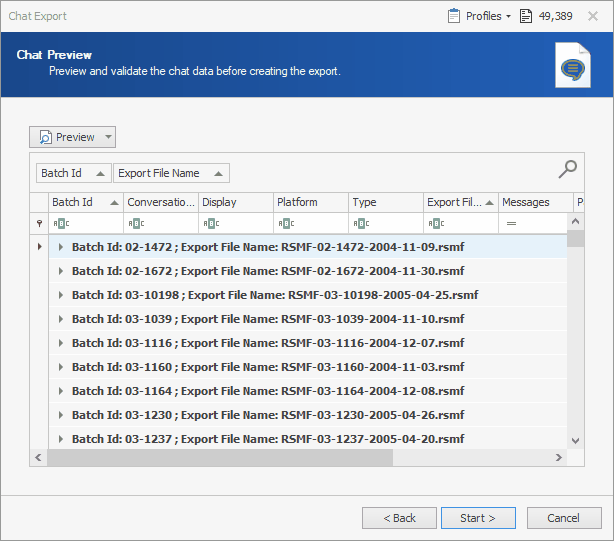The image size is (614, 541).
Task: Click the horizontal scrollbar right arrow
Action: (559, 457)
